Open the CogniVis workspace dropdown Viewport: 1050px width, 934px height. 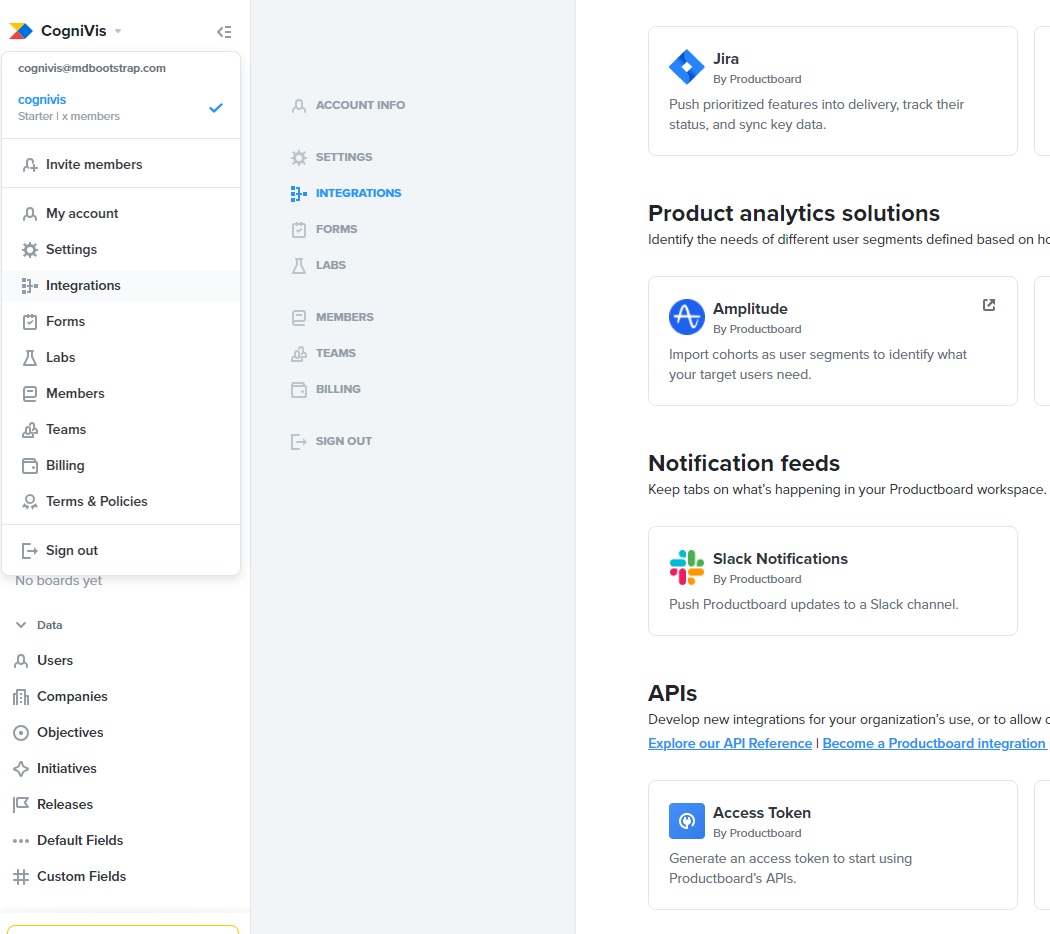coord(66,31)
